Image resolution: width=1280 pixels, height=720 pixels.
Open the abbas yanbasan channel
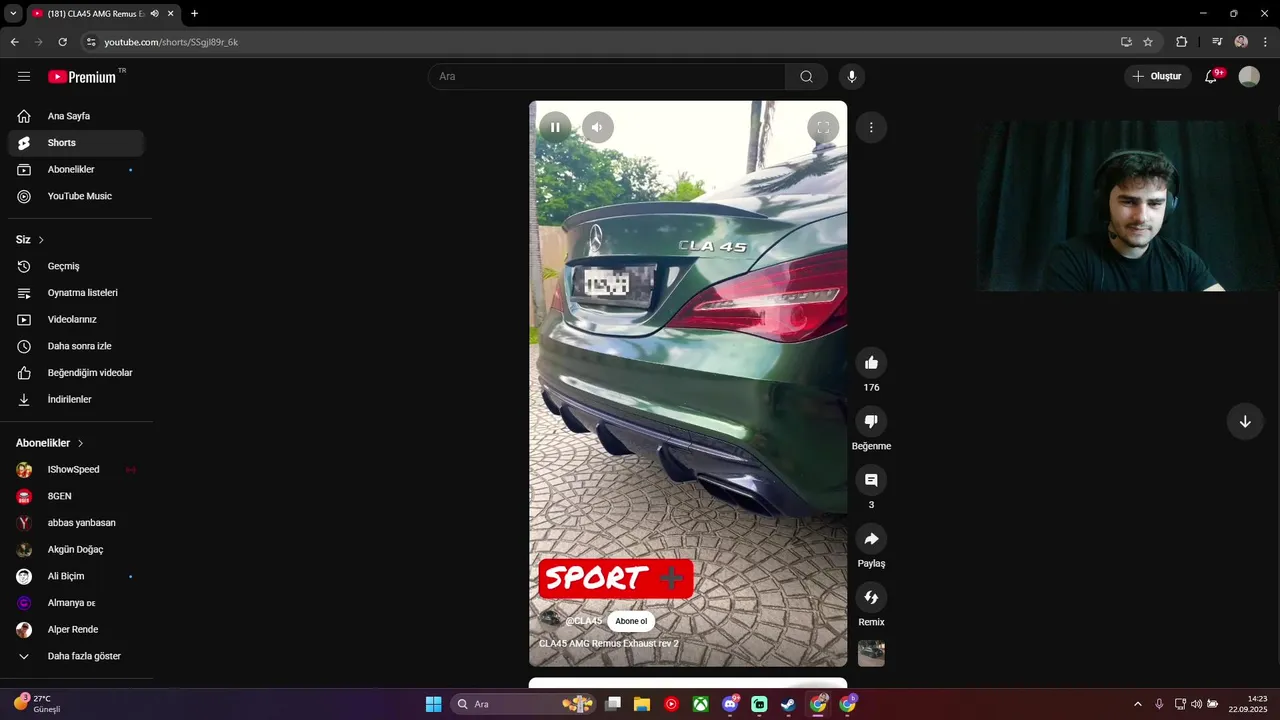pyautogui.click(x=76, y=523)
